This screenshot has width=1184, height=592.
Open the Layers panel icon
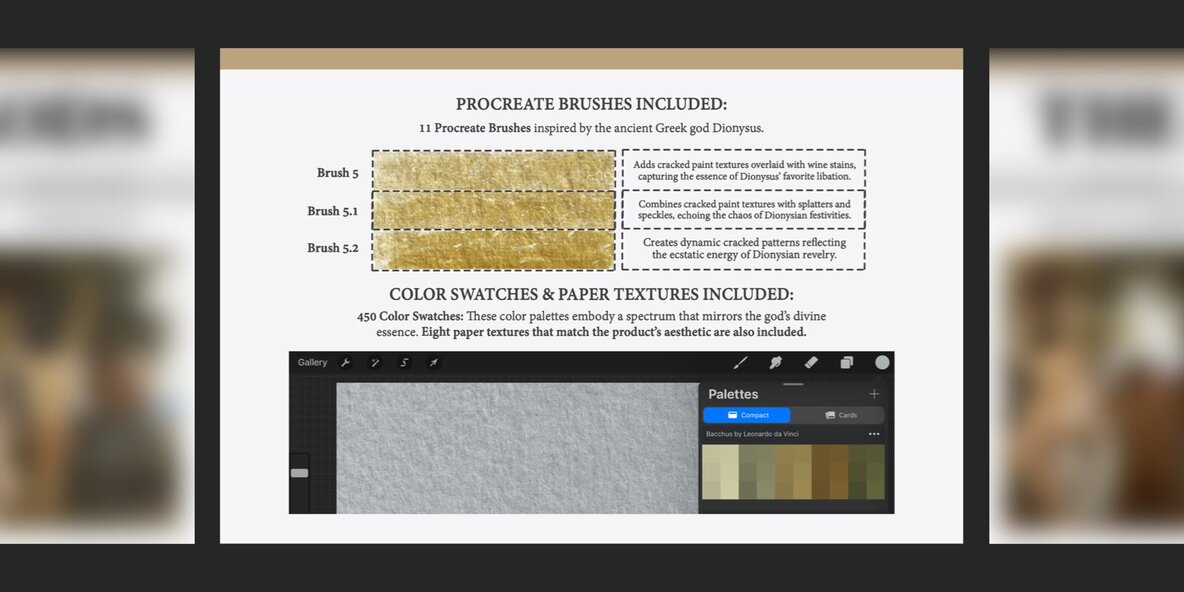(x=847, y=363)
